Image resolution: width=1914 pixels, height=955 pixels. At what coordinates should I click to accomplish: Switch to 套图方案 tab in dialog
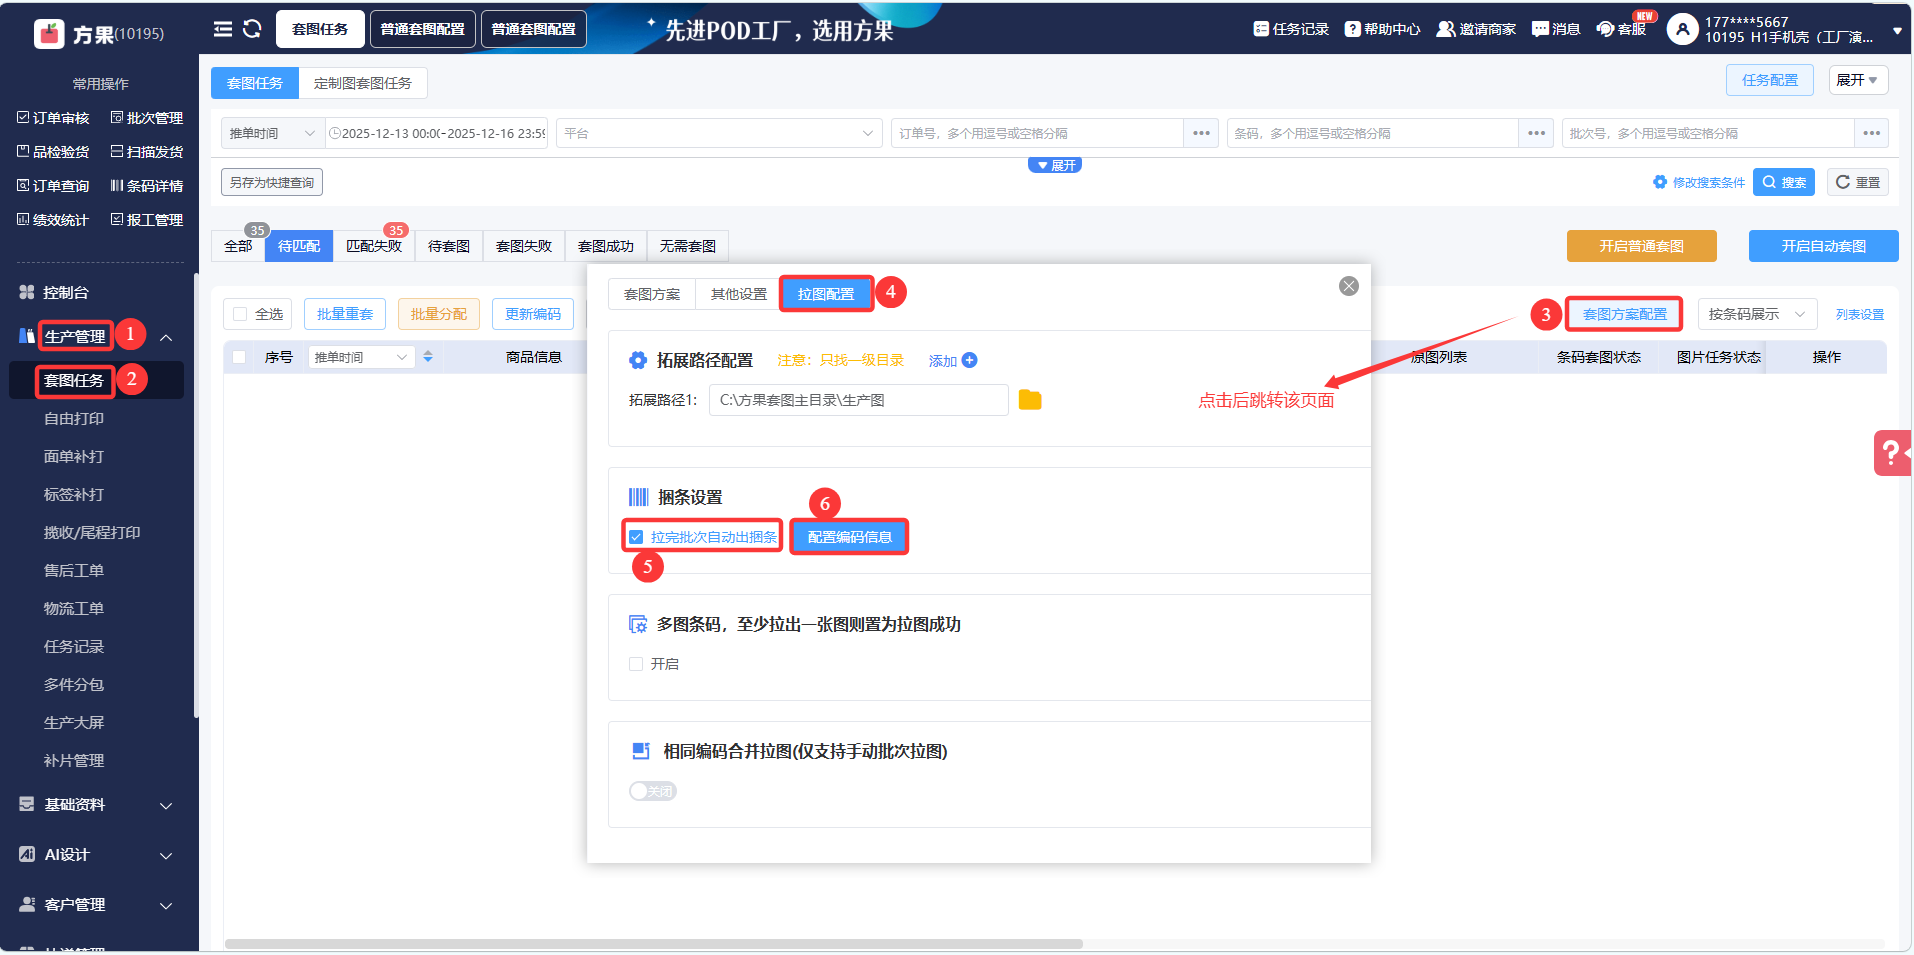point(652,294)
